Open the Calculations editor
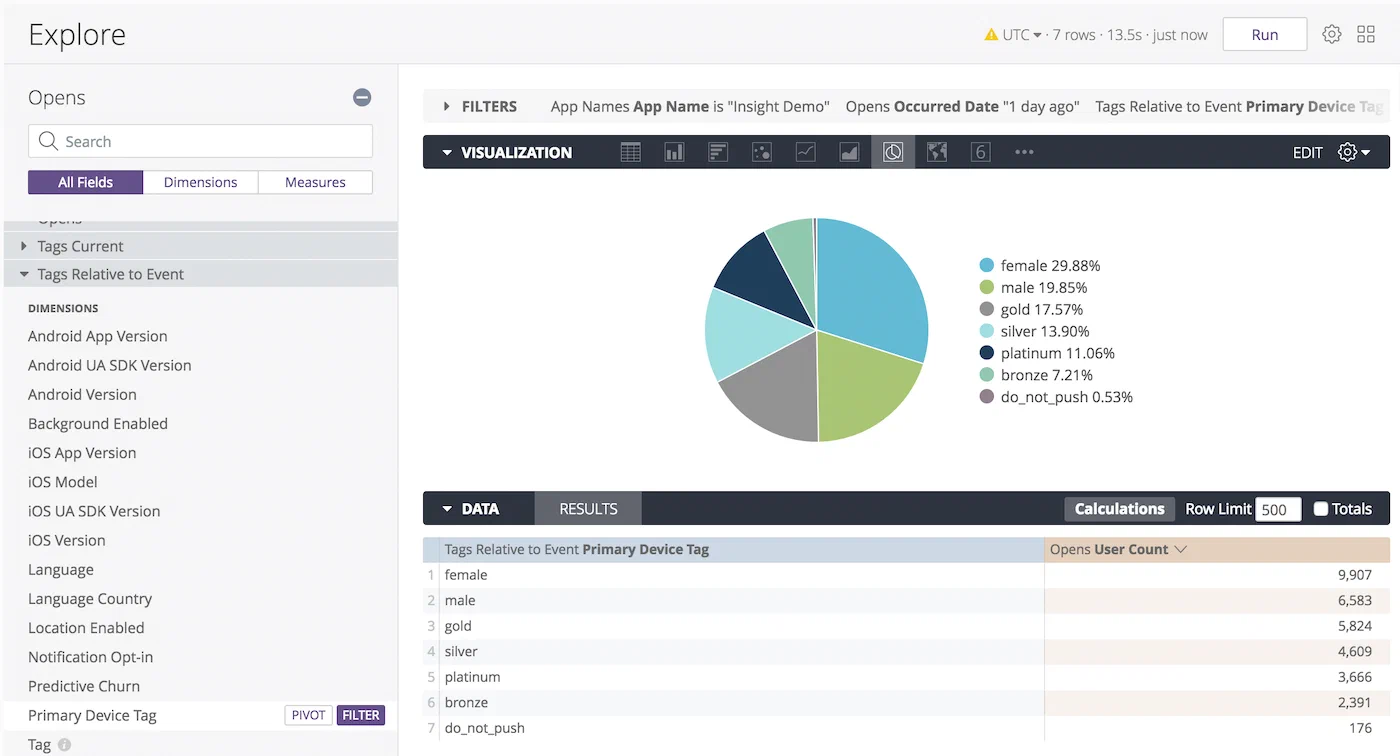 pyautogui.click(x=1119, y=508)
